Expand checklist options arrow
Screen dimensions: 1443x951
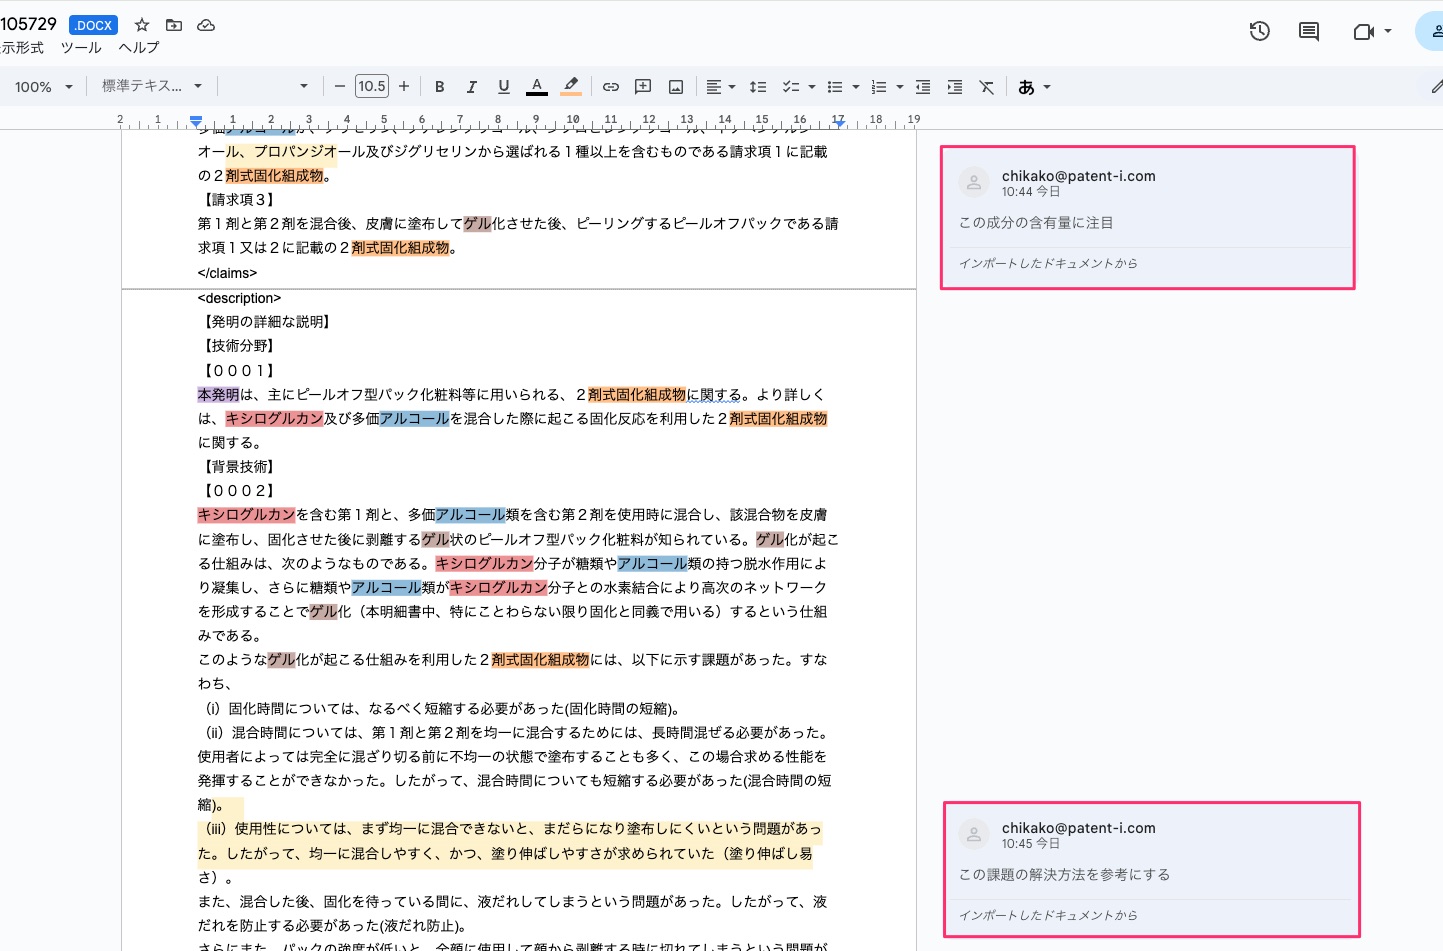812,87
